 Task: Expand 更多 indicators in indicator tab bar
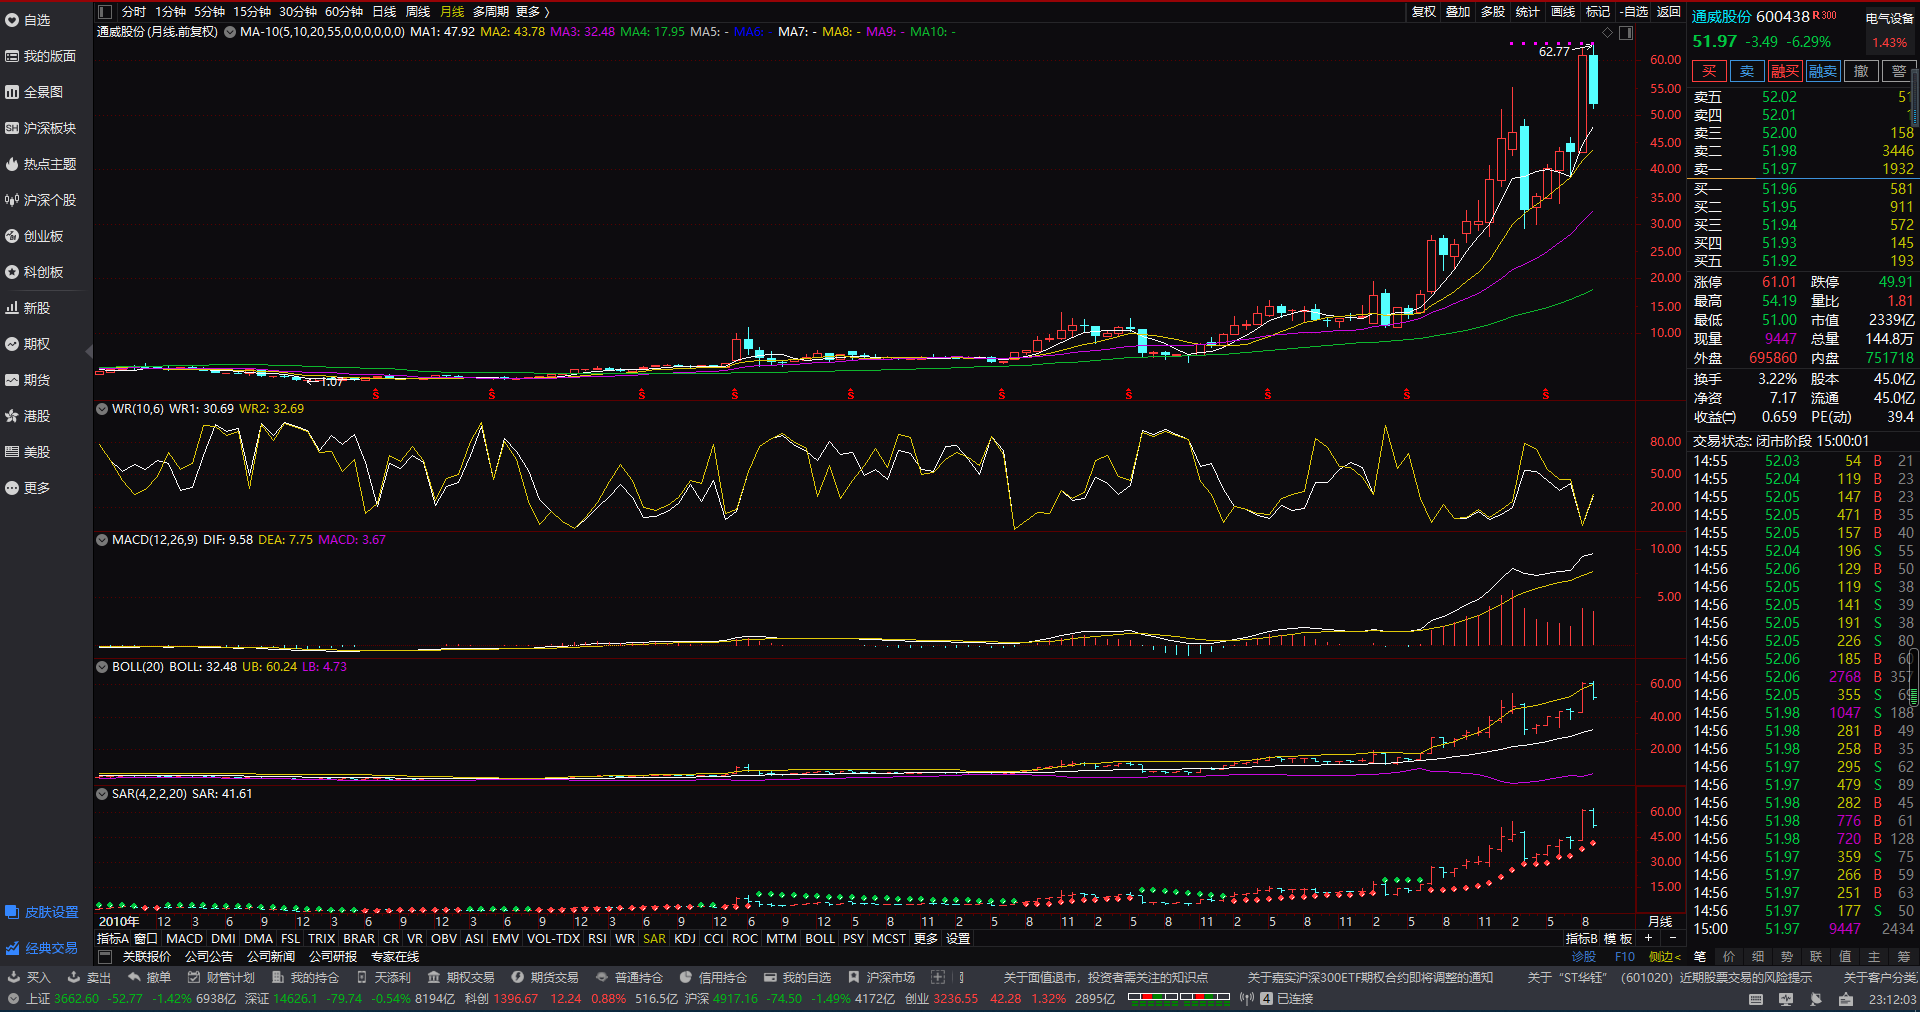926,939
